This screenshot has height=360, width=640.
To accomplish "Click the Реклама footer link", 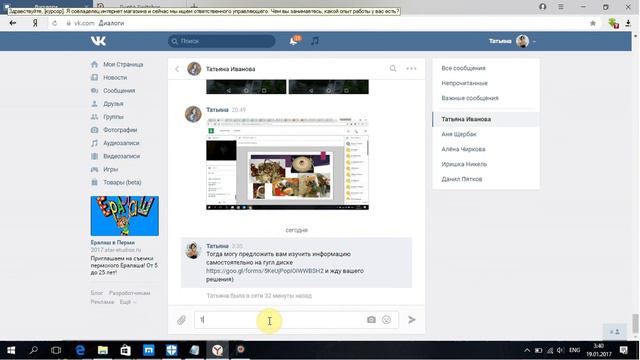I will [102, 302].
